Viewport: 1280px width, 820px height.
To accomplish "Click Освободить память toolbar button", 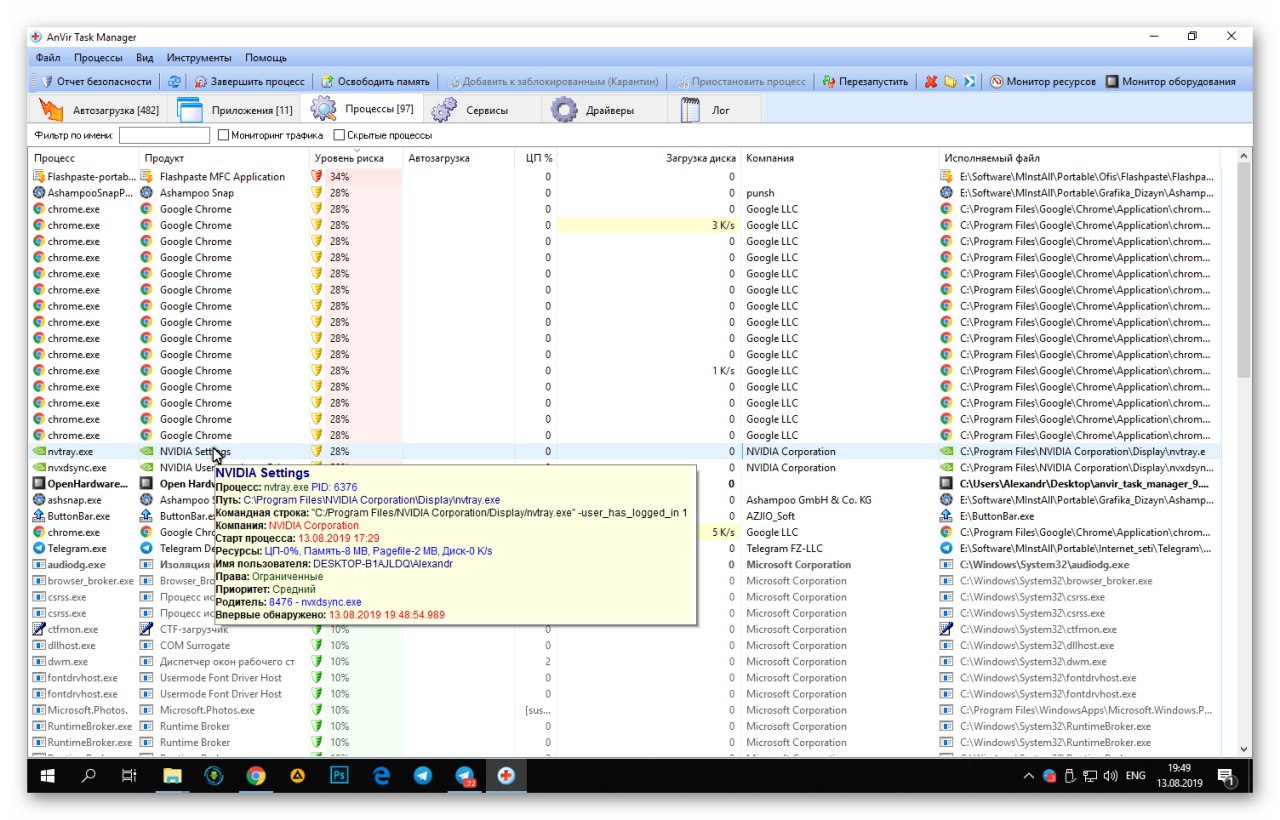I will pos(375,82).
